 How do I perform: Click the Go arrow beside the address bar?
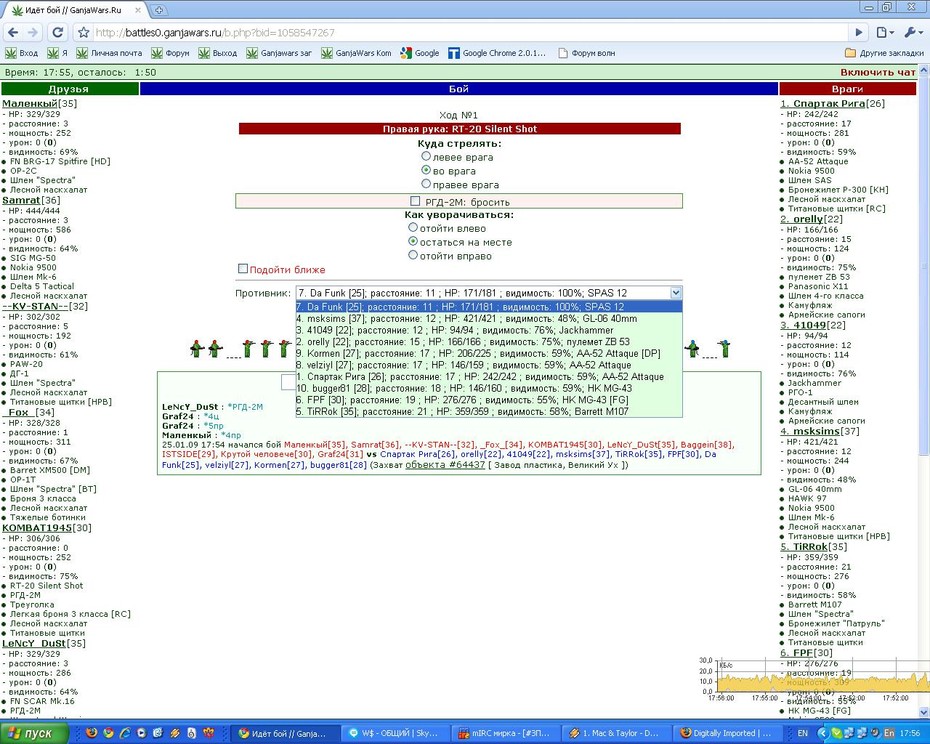[x=858, y=33]
